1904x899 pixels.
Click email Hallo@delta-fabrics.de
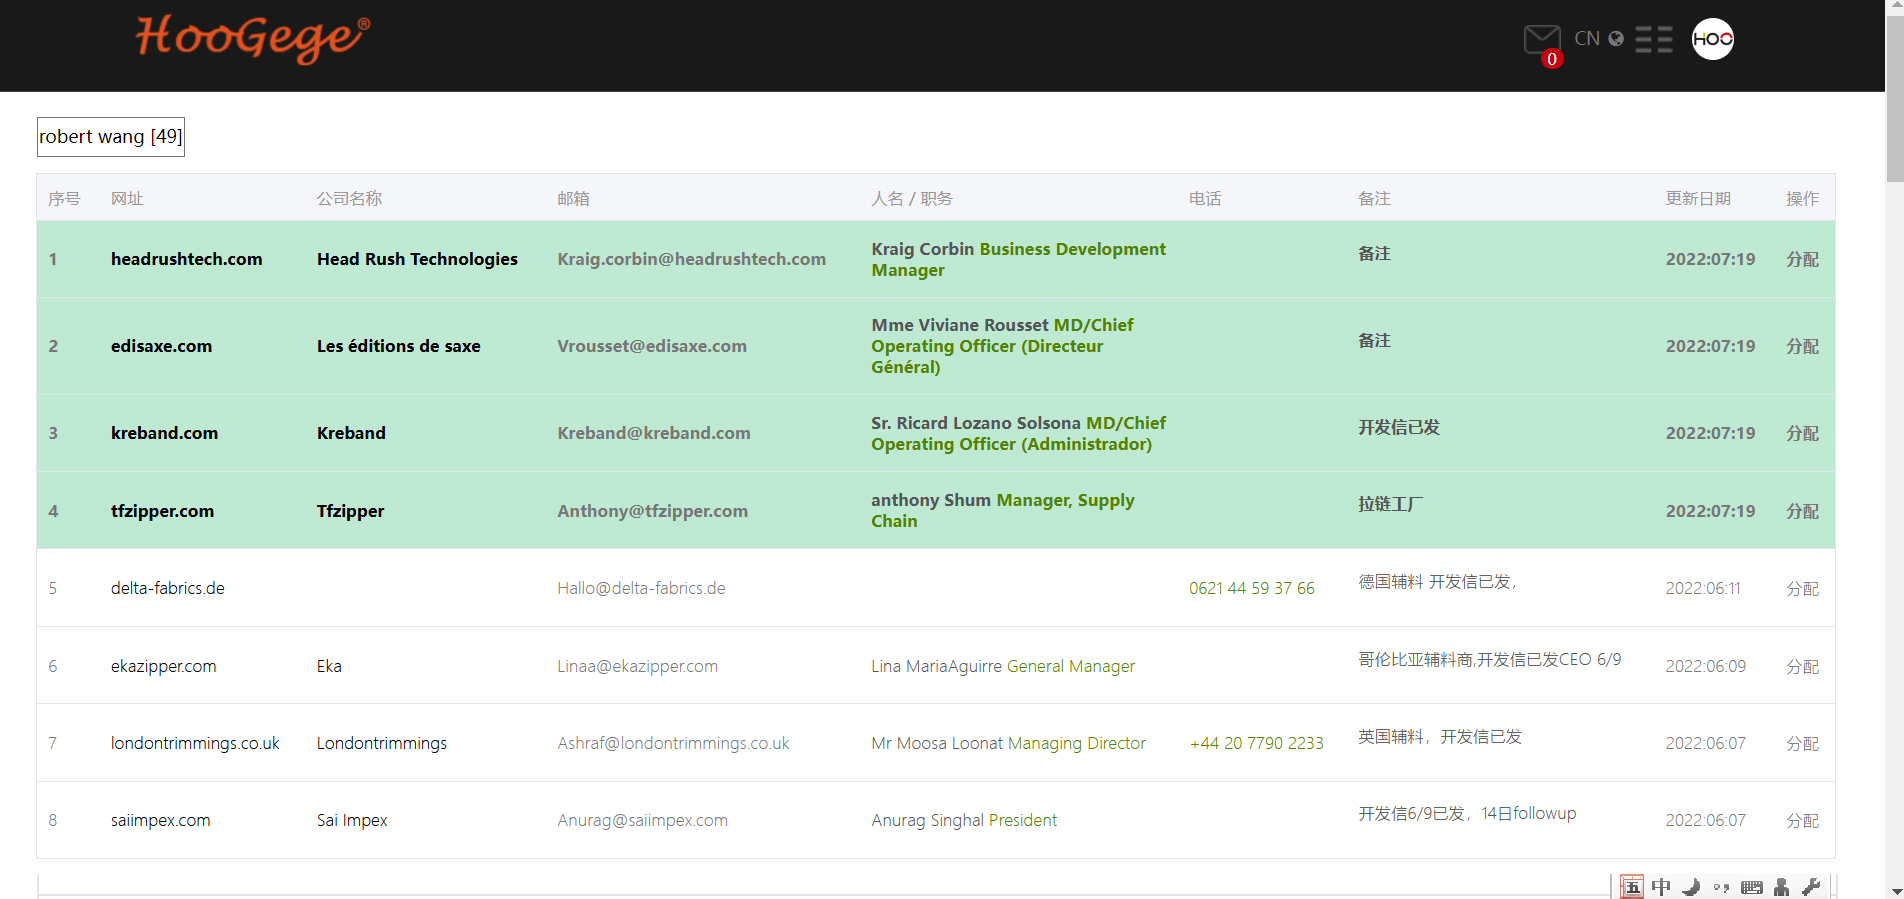(x=641, y=588)
